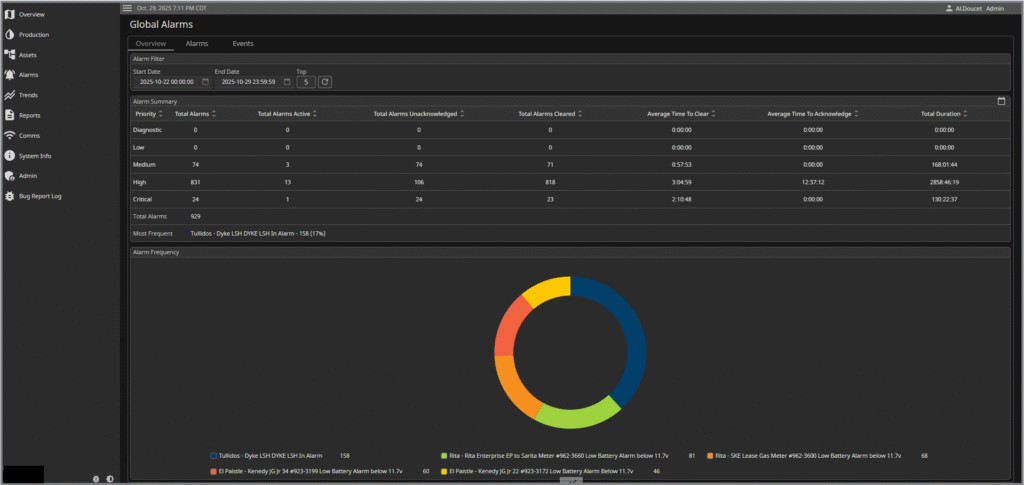This screenshot has height=485, width=1024.
Task: Sort by Total Alarms column
Action: click(214, 114)
